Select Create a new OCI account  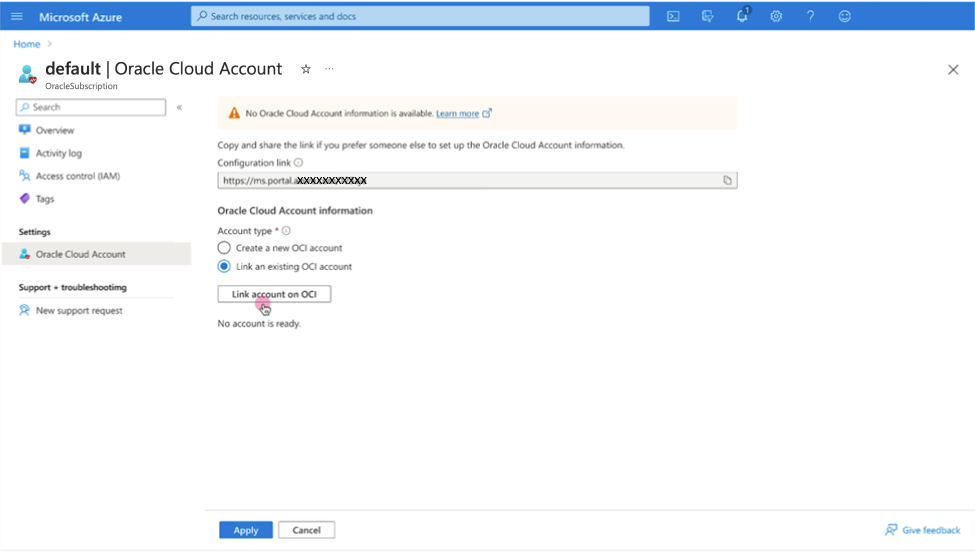coord(224,248)
